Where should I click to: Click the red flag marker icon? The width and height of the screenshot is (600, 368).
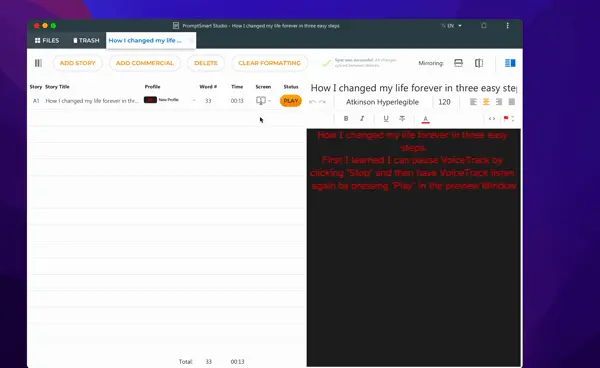click(506, 119)
